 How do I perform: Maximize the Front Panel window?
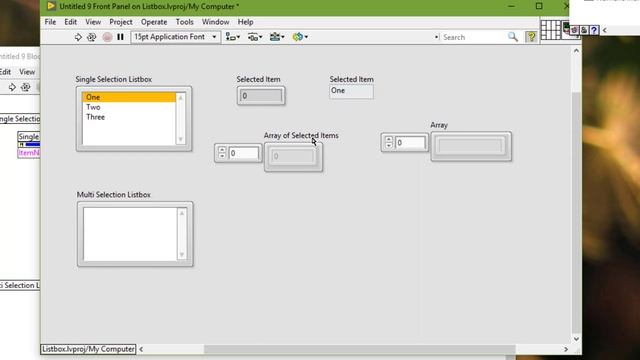tap(539, 6)
